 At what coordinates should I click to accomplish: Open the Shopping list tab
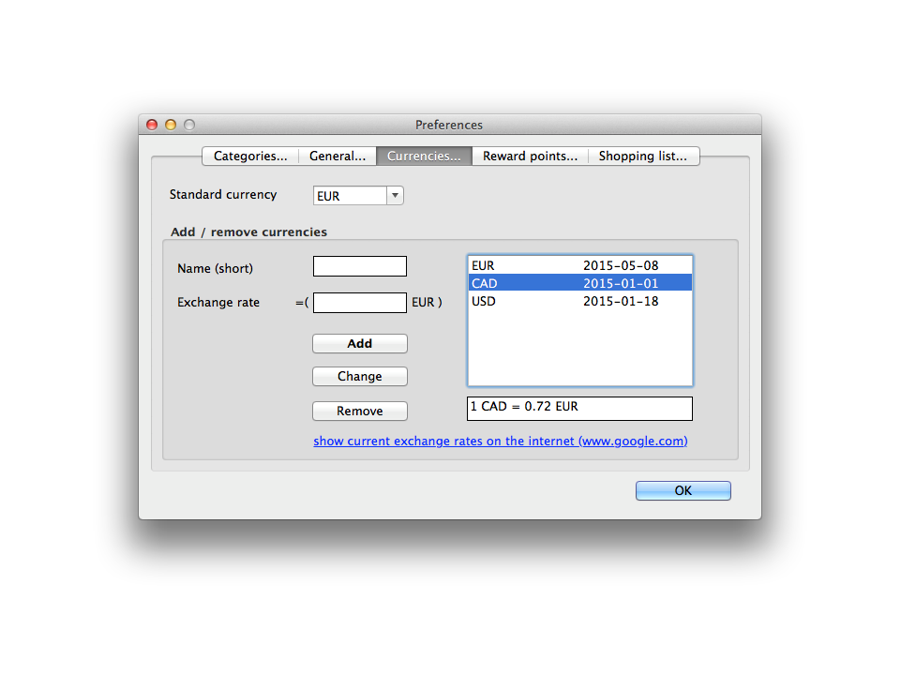643,156
